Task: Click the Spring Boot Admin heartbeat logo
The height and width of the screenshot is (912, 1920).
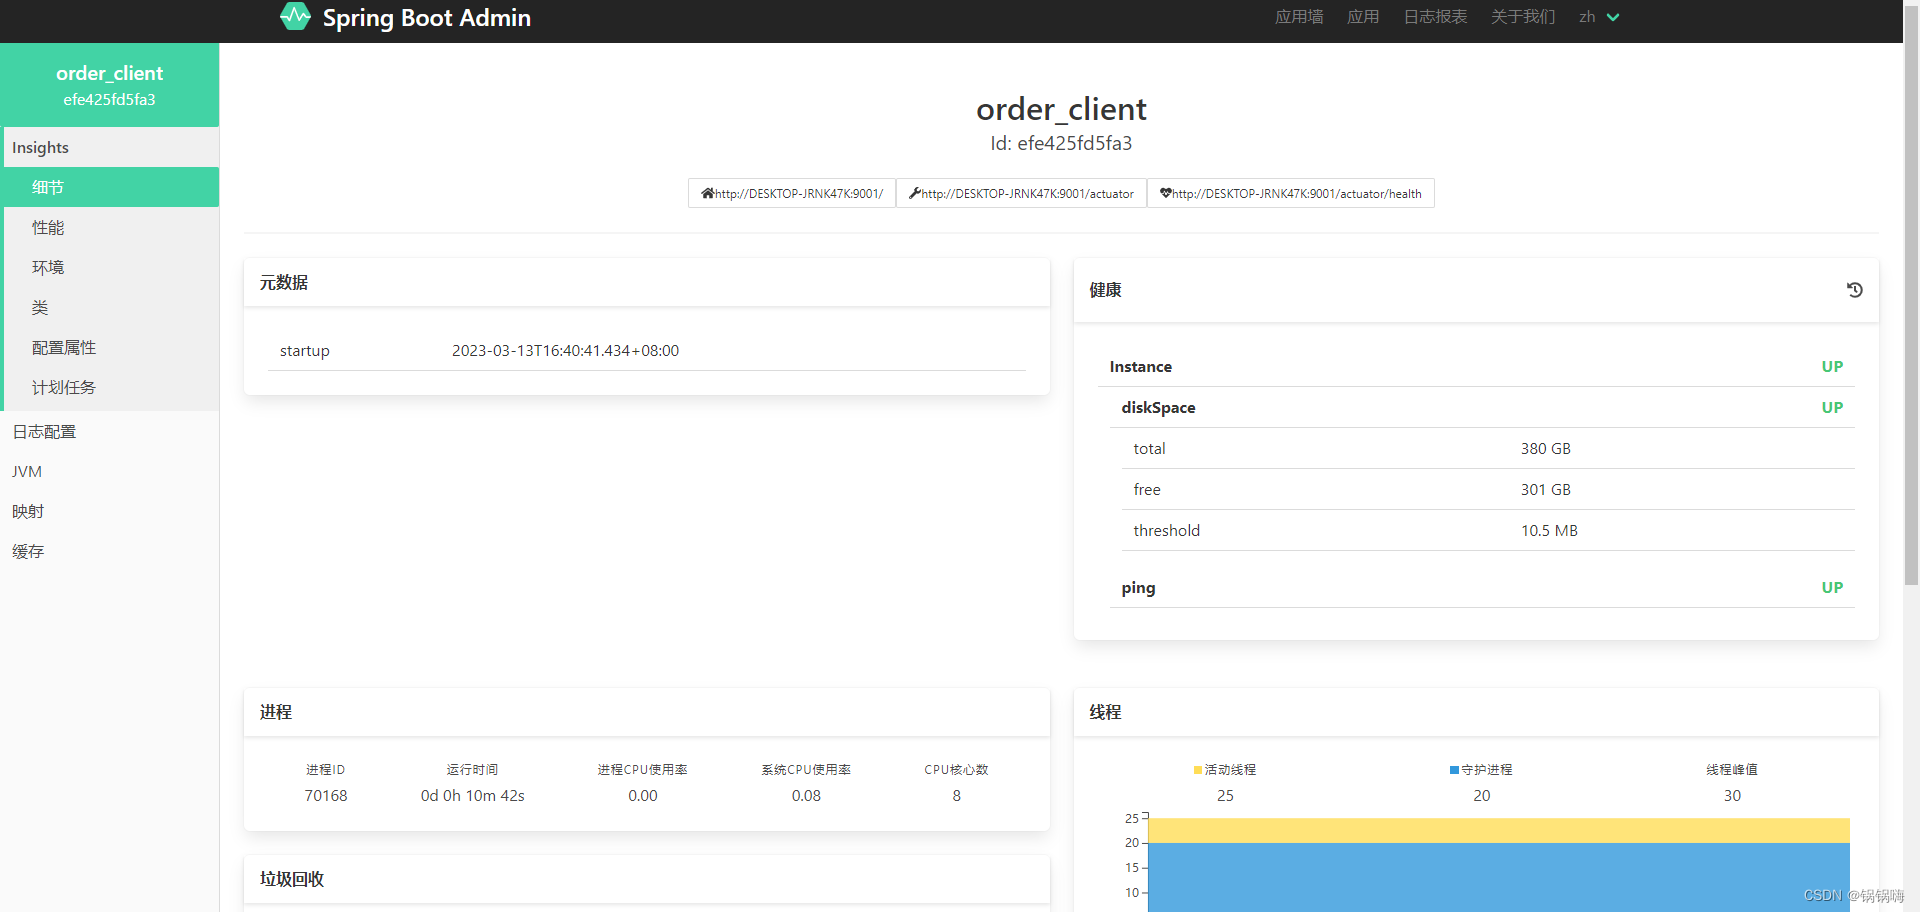Action: (x=295, y=17)
